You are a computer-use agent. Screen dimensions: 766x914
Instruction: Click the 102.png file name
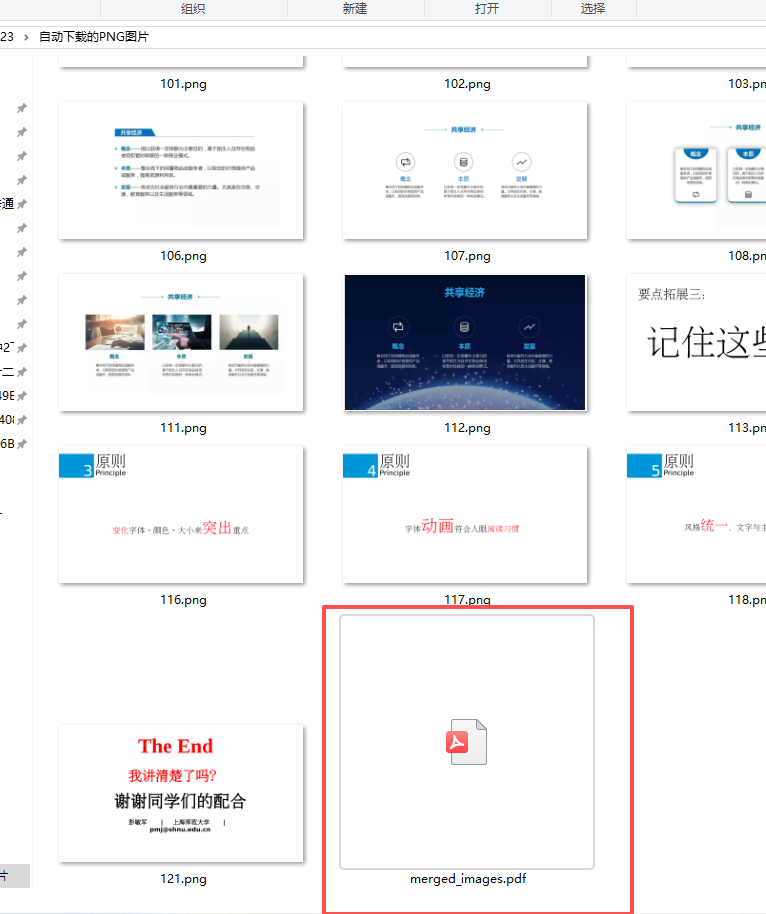(467, 84)
